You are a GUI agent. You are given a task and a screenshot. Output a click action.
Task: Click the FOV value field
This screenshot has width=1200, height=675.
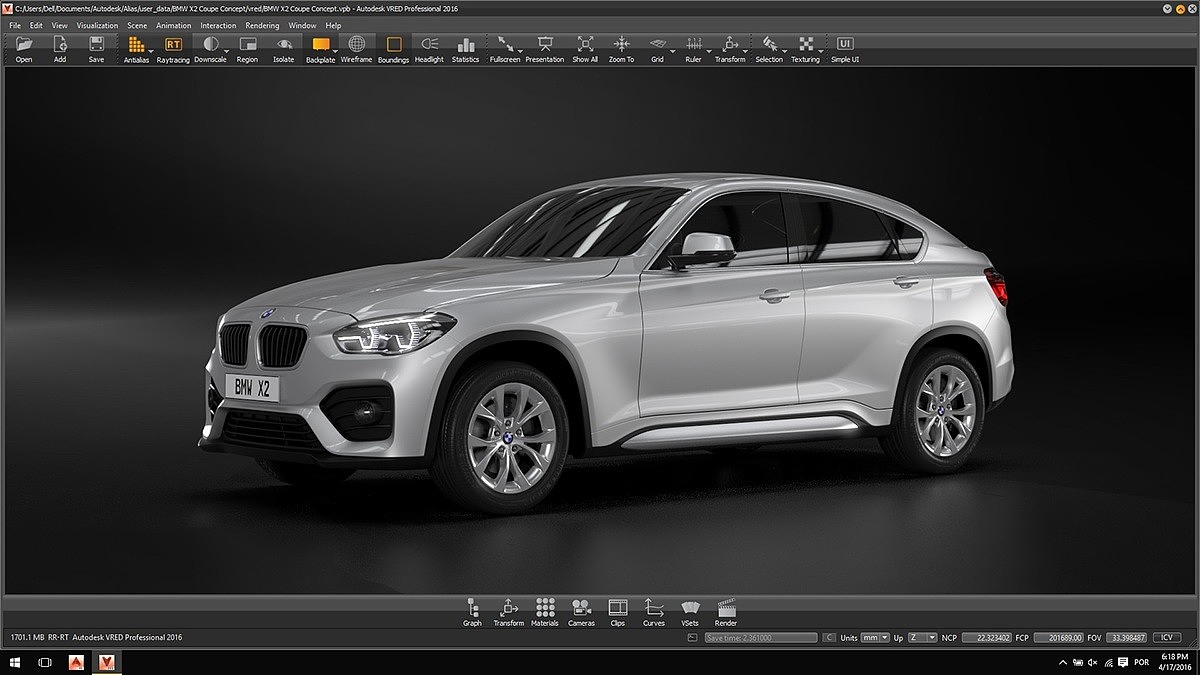pyautogui.click(x=1125, y=637)
